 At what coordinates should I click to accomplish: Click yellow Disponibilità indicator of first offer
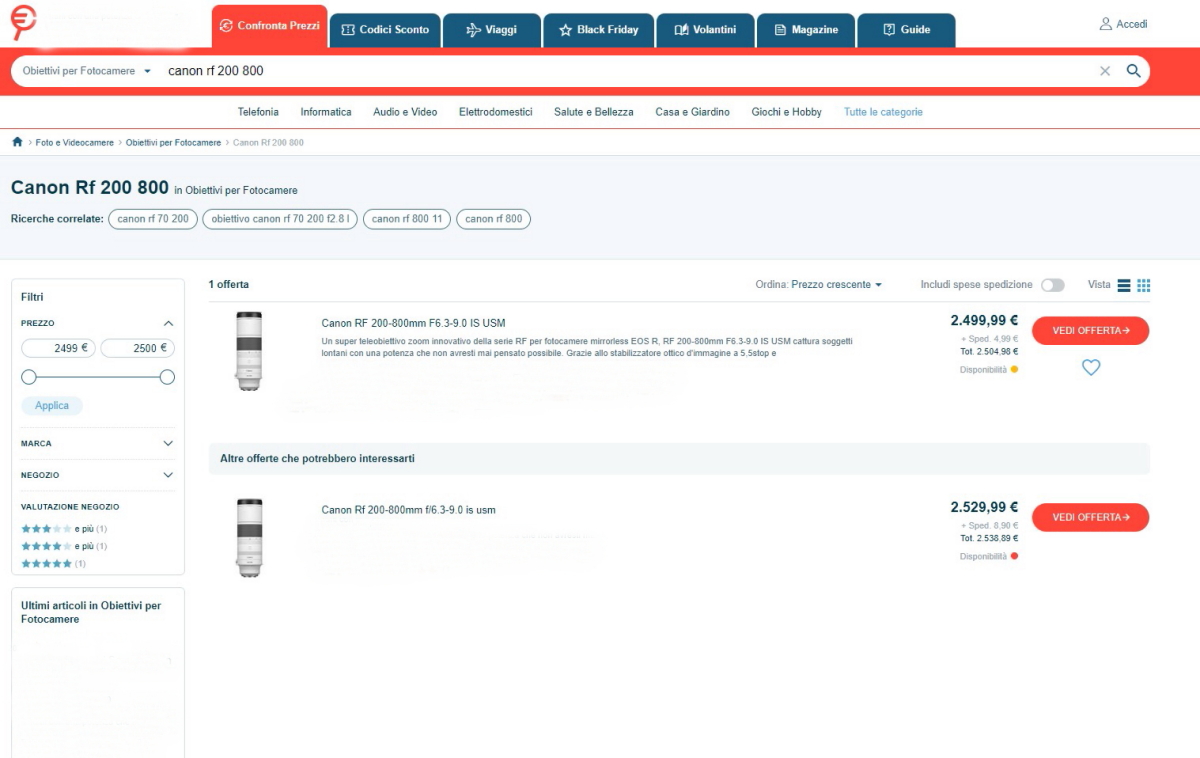click(x=1014, y=370)
